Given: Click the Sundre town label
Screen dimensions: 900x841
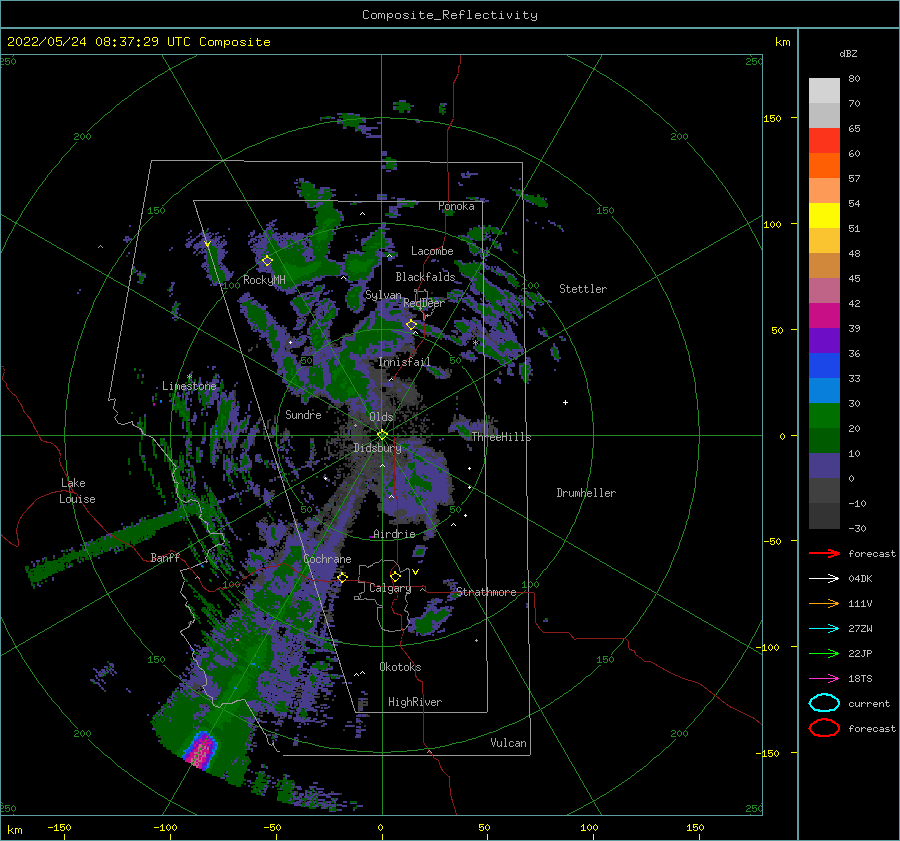Looking at the screenshot, I should [303, 414].
